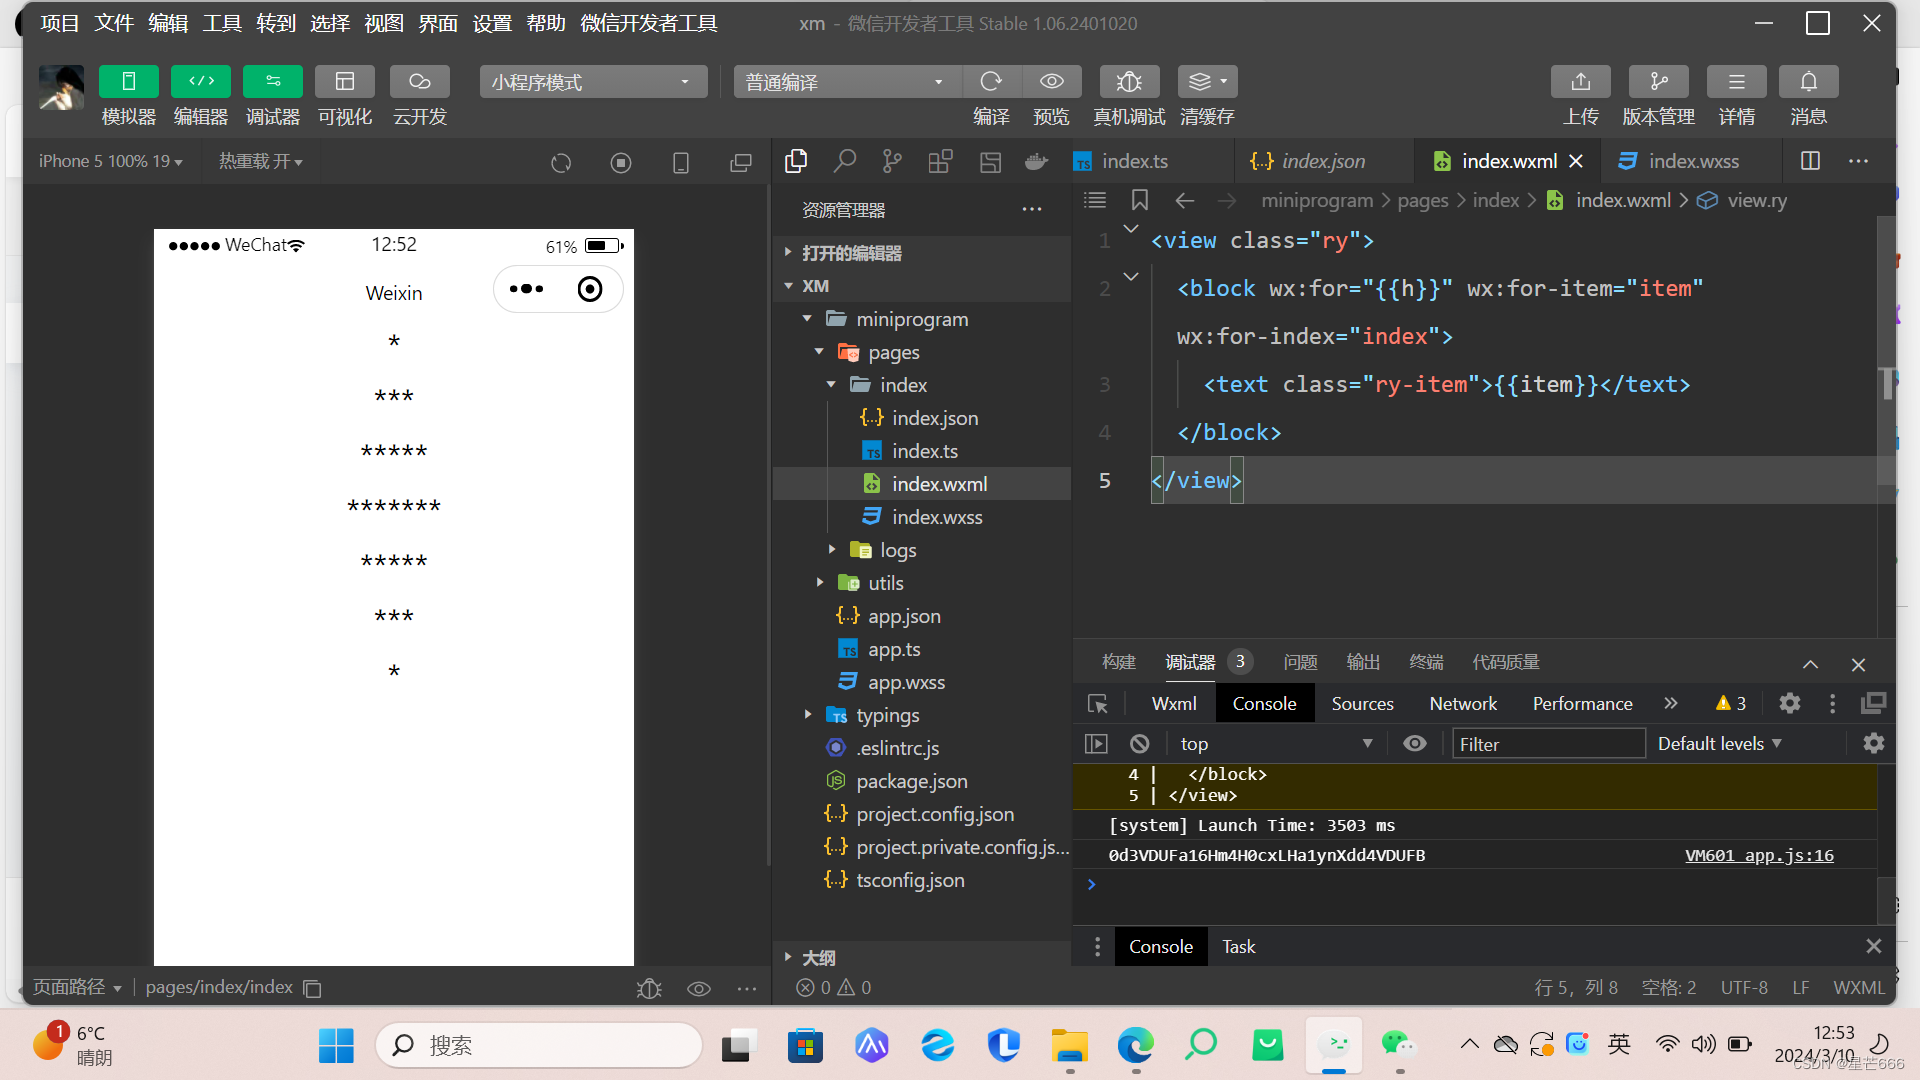
Task: Click the 编译 refresh icon
Action: (x=991, y=82)
